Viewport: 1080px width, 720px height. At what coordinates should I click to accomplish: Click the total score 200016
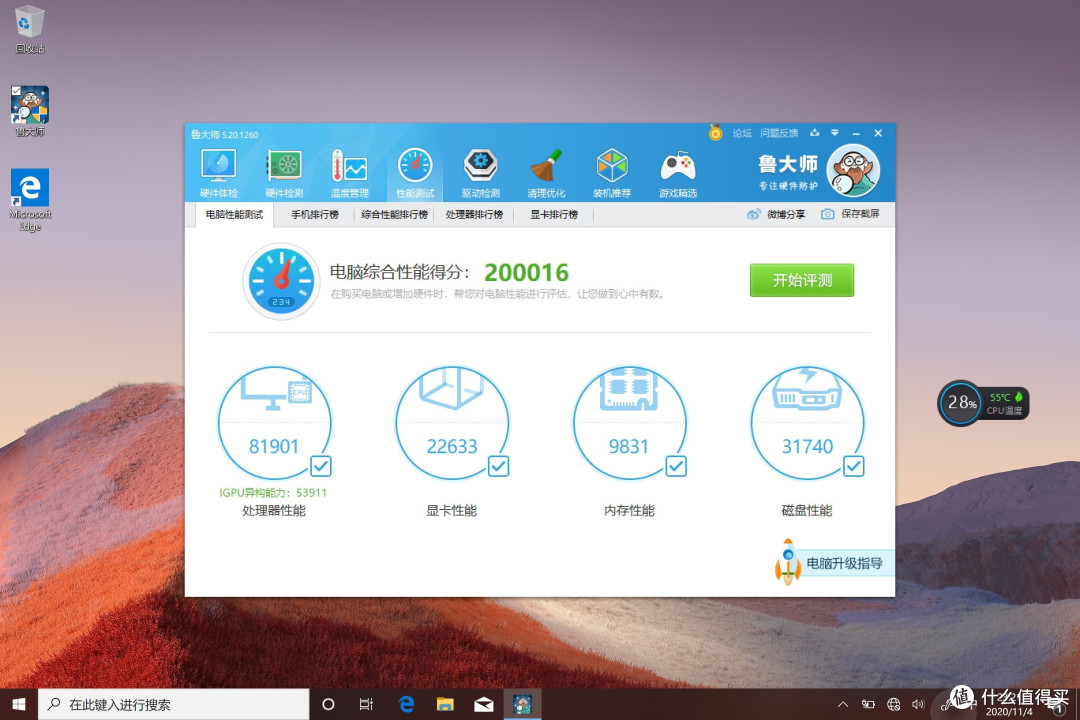tap(526, 273)
